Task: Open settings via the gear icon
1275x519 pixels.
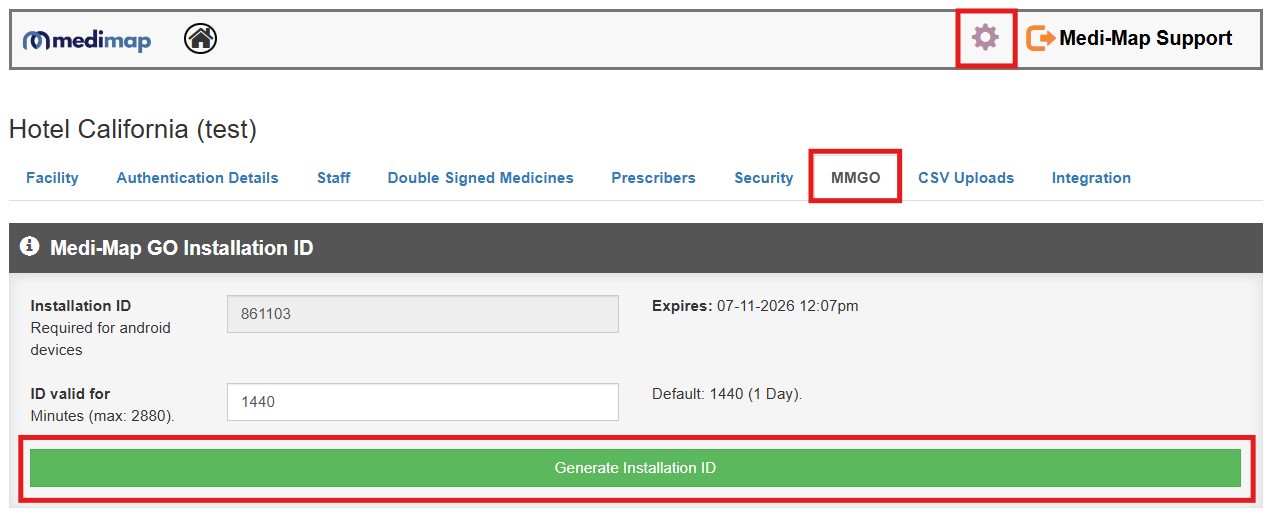Action: click(x=985, y=39)
